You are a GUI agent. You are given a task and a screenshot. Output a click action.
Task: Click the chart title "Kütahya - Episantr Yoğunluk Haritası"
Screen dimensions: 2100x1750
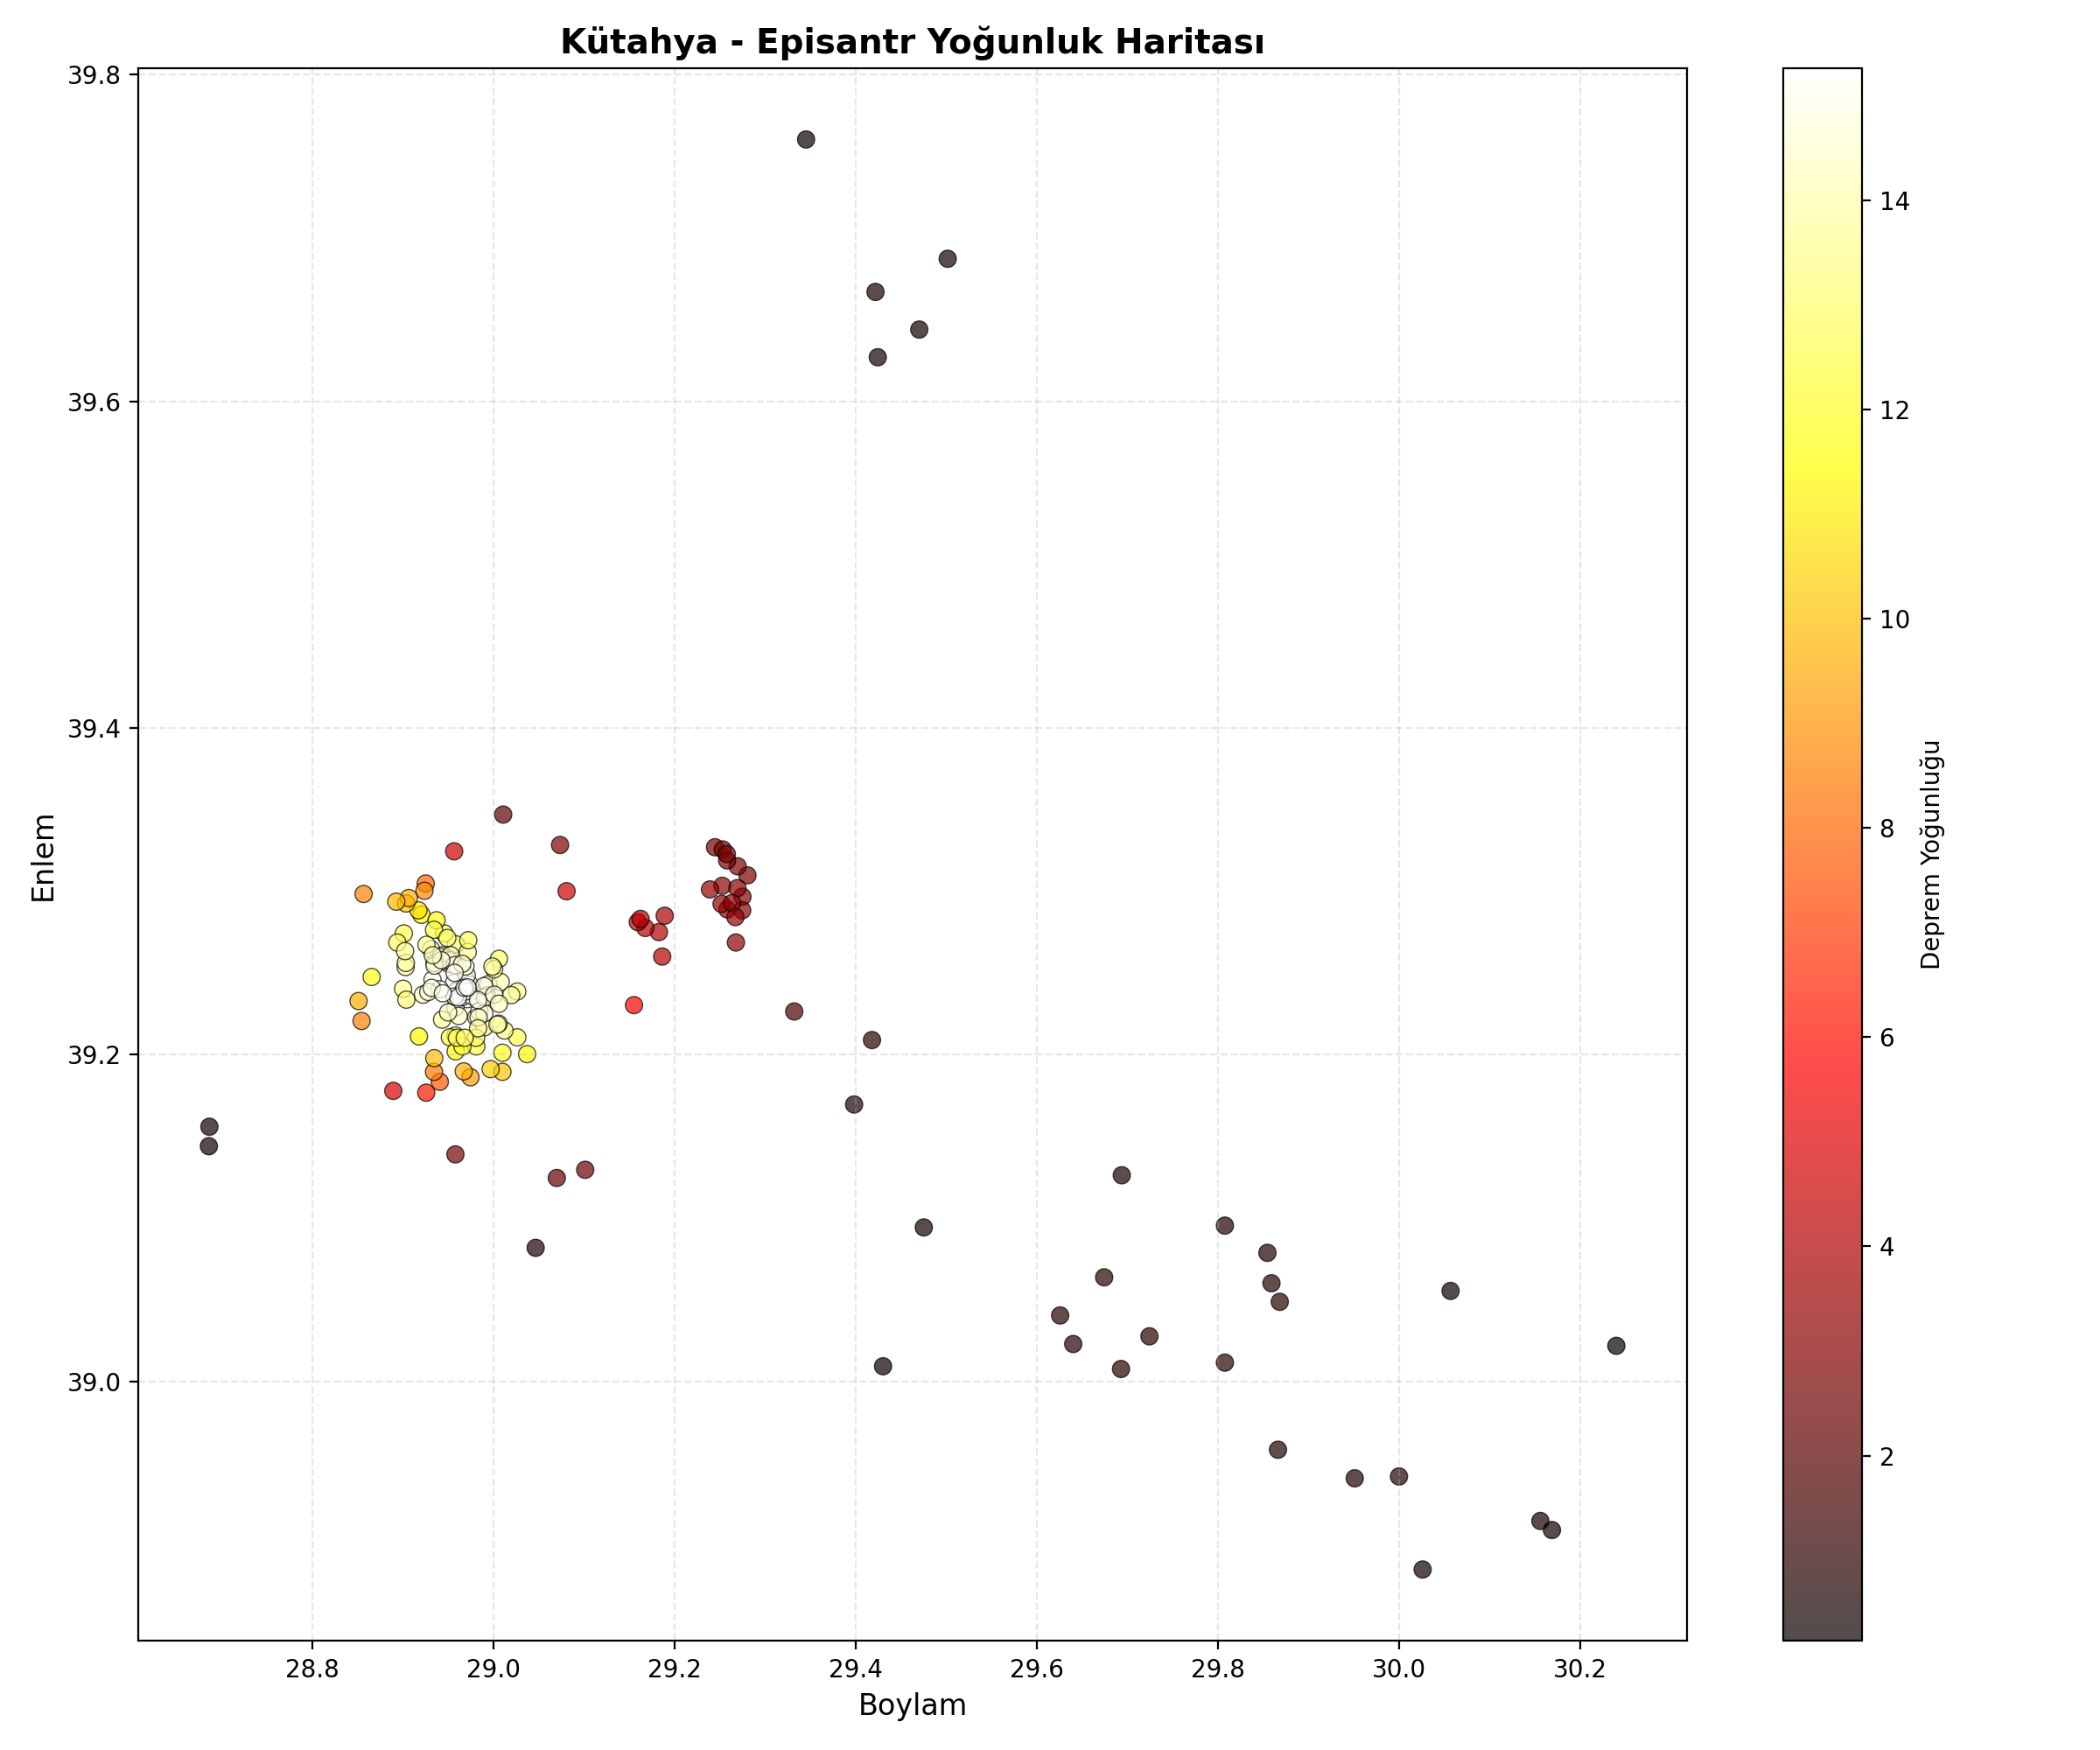912,42
